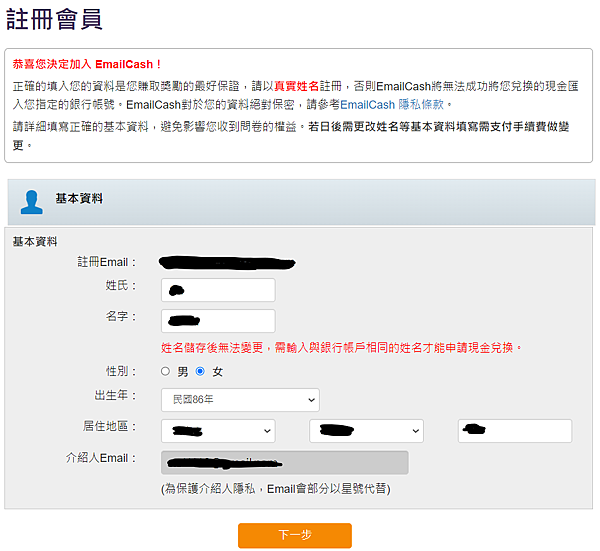
Task: Open the first 居住地區 city dropdown
Action: (x=218, y=431)
